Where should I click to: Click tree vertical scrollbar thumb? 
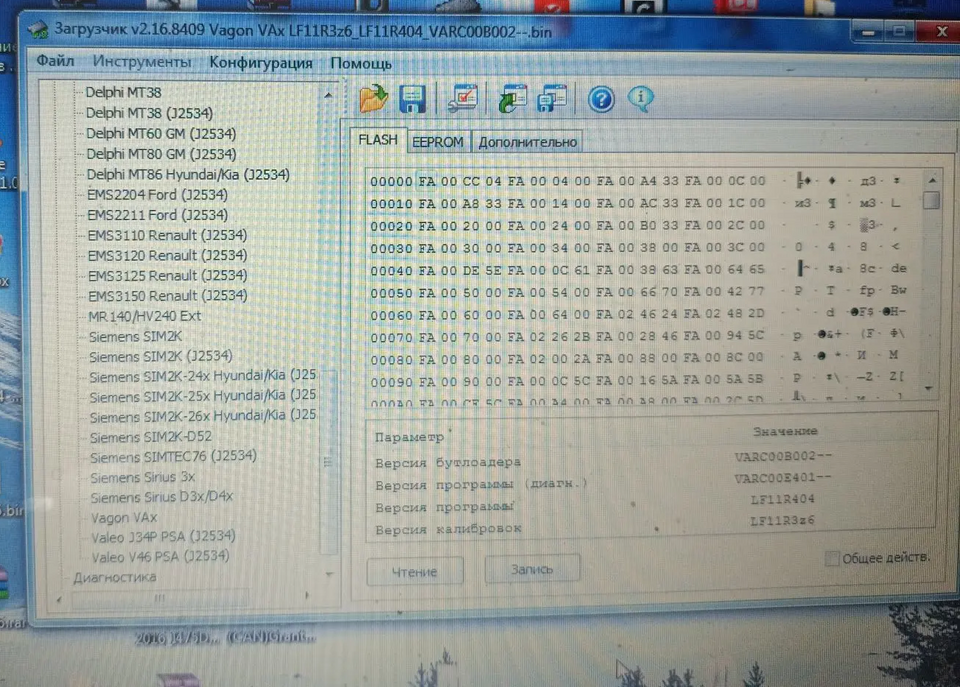tap(328, 462)
